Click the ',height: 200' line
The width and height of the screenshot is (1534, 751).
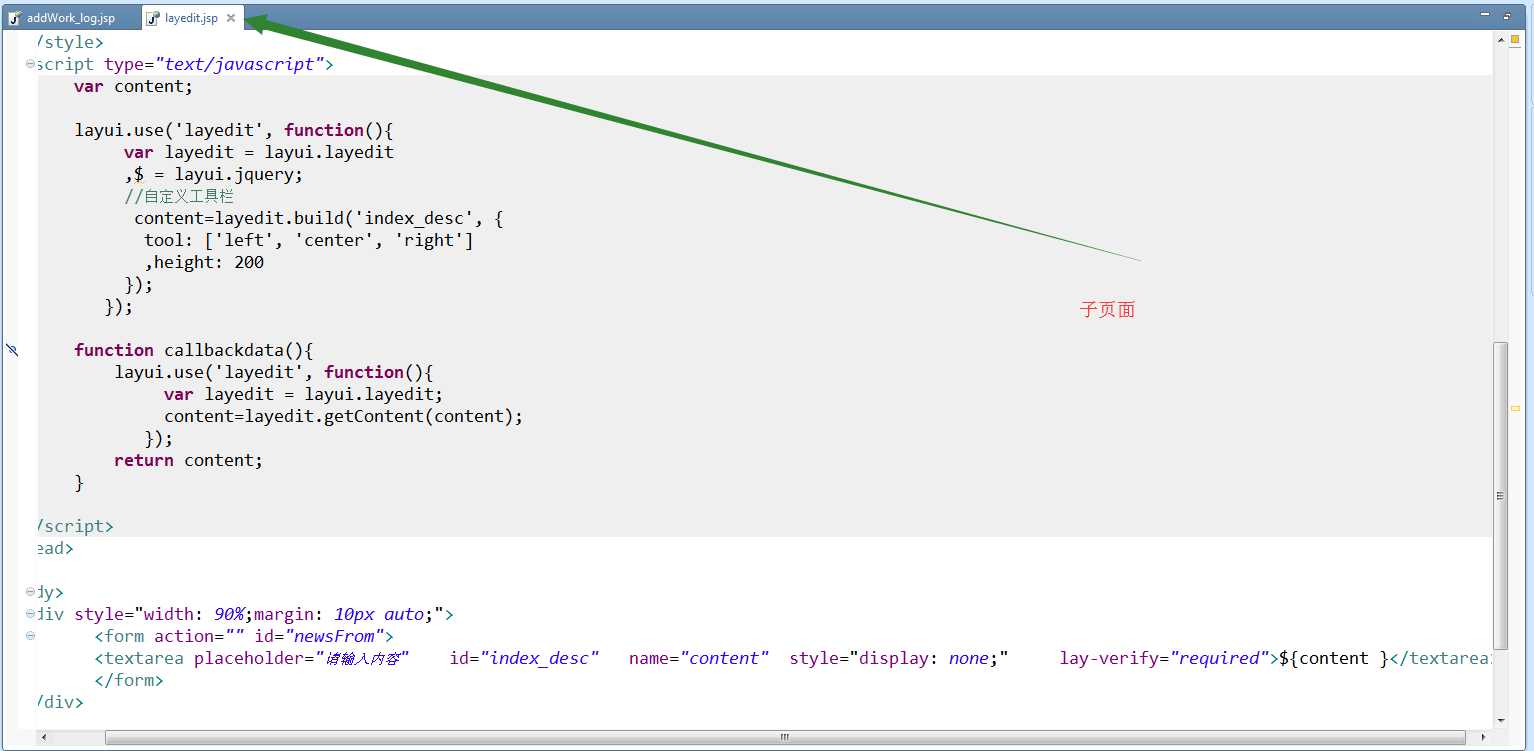point(204,262)
